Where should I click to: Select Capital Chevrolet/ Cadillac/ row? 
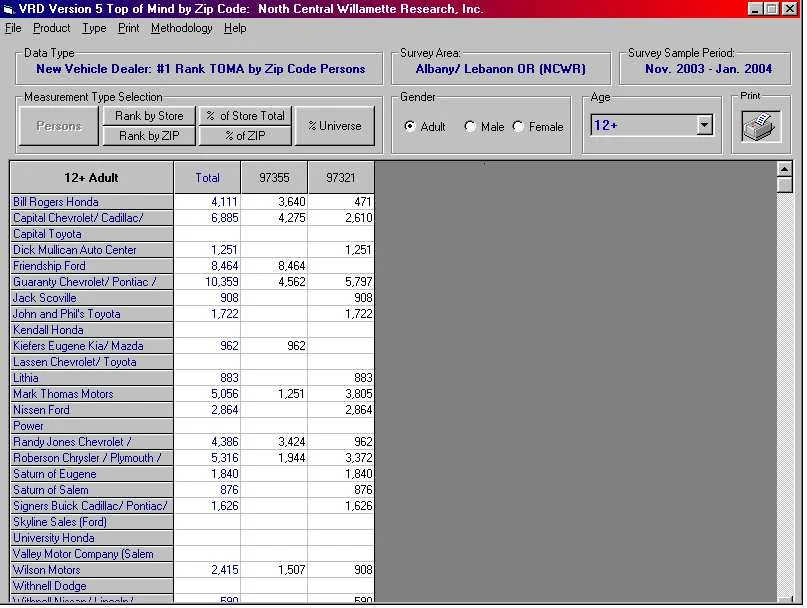click(x=92, y=218)
